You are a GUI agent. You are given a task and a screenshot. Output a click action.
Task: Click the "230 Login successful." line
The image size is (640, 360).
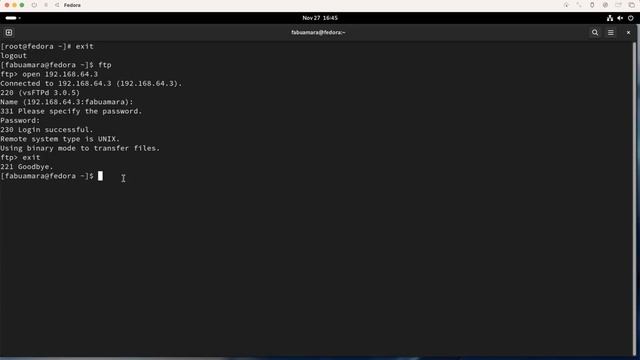47,130
